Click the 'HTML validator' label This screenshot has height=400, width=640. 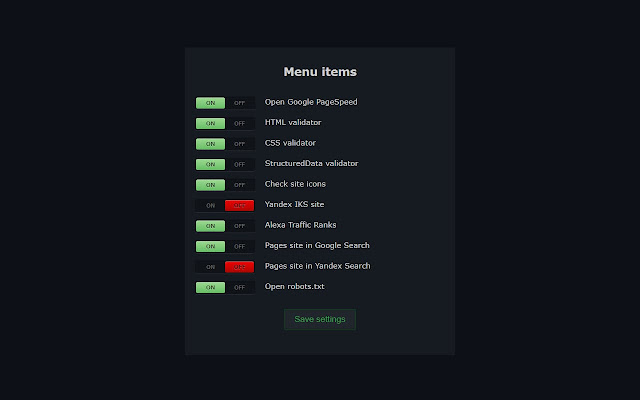pos(293,122)
